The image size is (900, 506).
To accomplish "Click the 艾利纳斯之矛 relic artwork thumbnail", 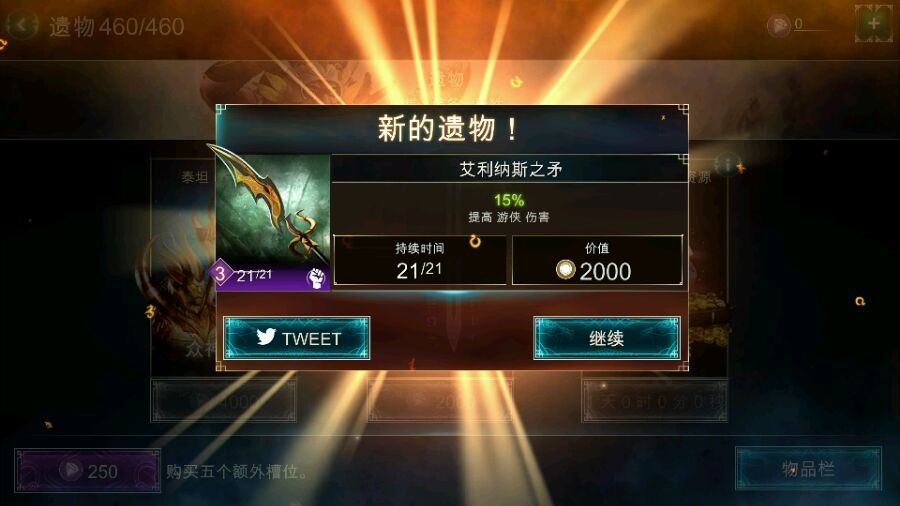I will pos(273,209).
